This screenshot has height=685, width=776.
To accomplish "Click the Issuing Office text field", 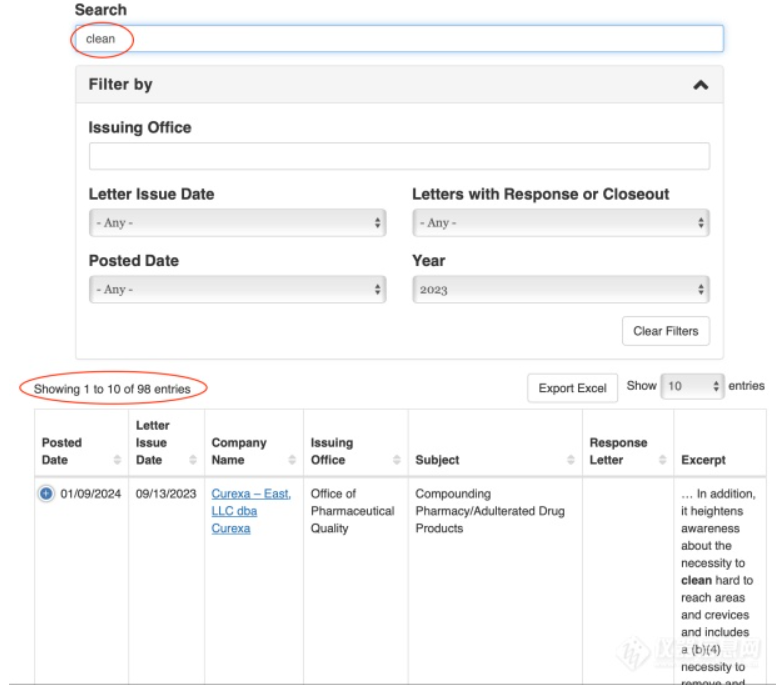I will tap(399, 157).
